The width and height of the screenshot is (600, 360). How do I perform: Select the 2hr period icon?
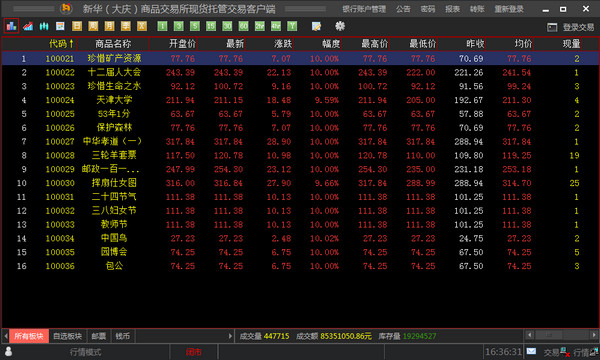pos(260,26)
